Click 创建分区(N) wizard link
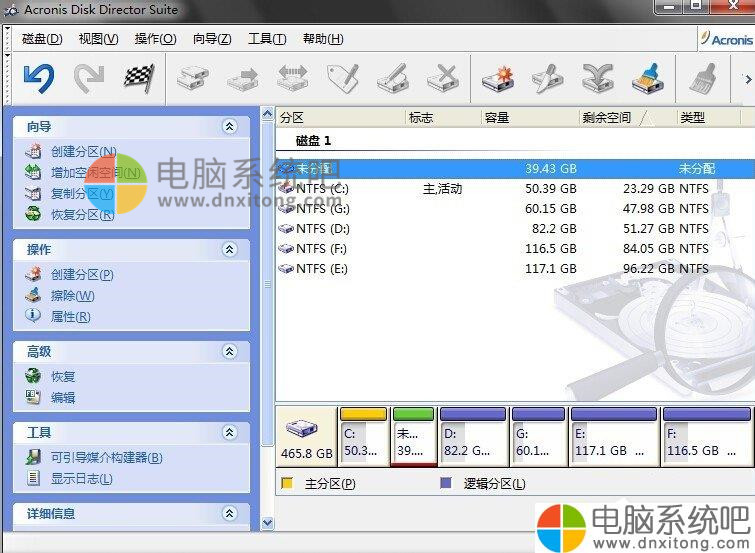 pyautogui.click(x=84, y=152)
